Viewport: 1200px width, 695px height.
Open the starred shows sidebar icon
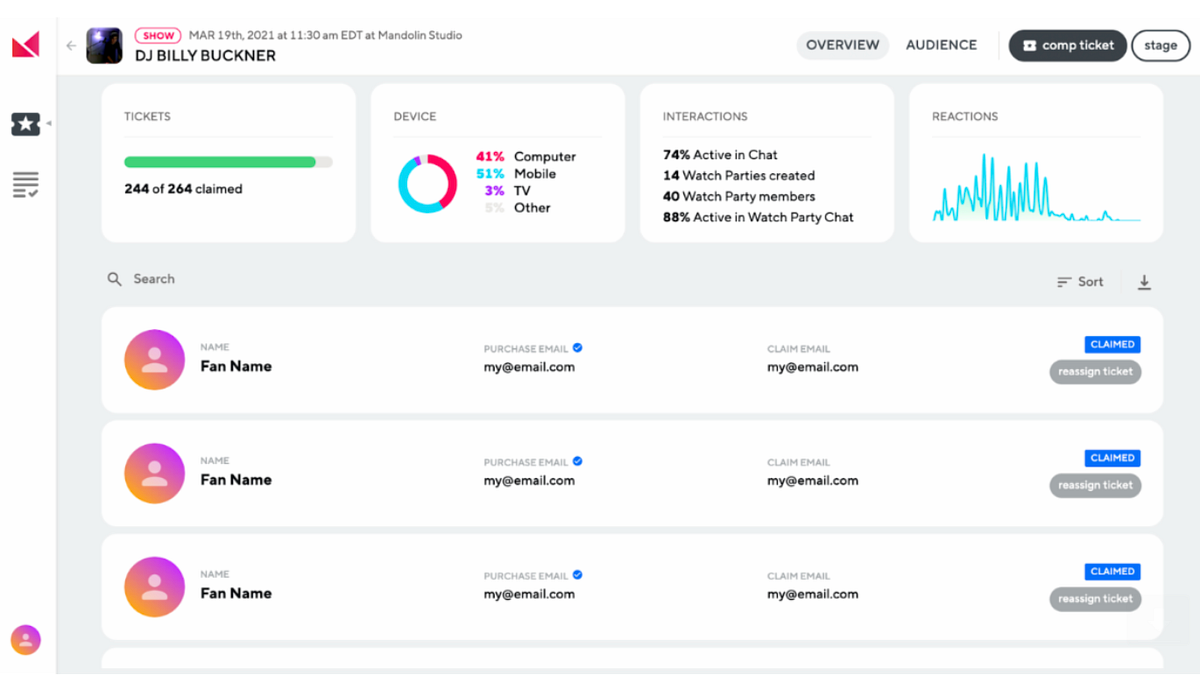point(24,124)
